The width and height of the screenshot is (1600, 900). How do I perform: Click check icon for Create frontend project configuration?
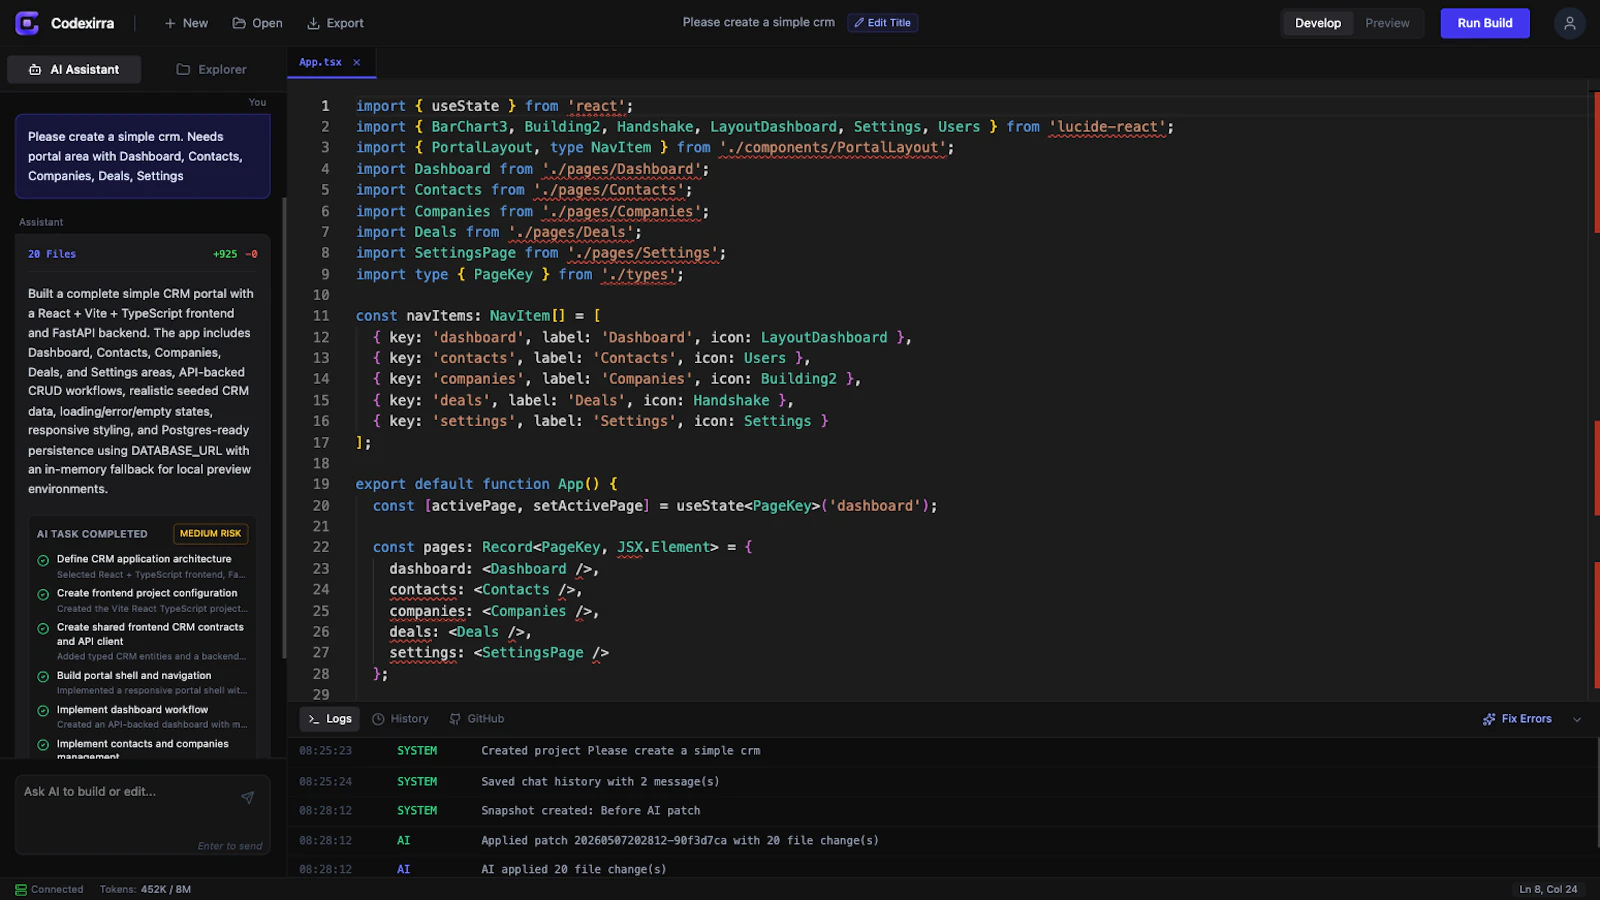(x=43, y=595)
